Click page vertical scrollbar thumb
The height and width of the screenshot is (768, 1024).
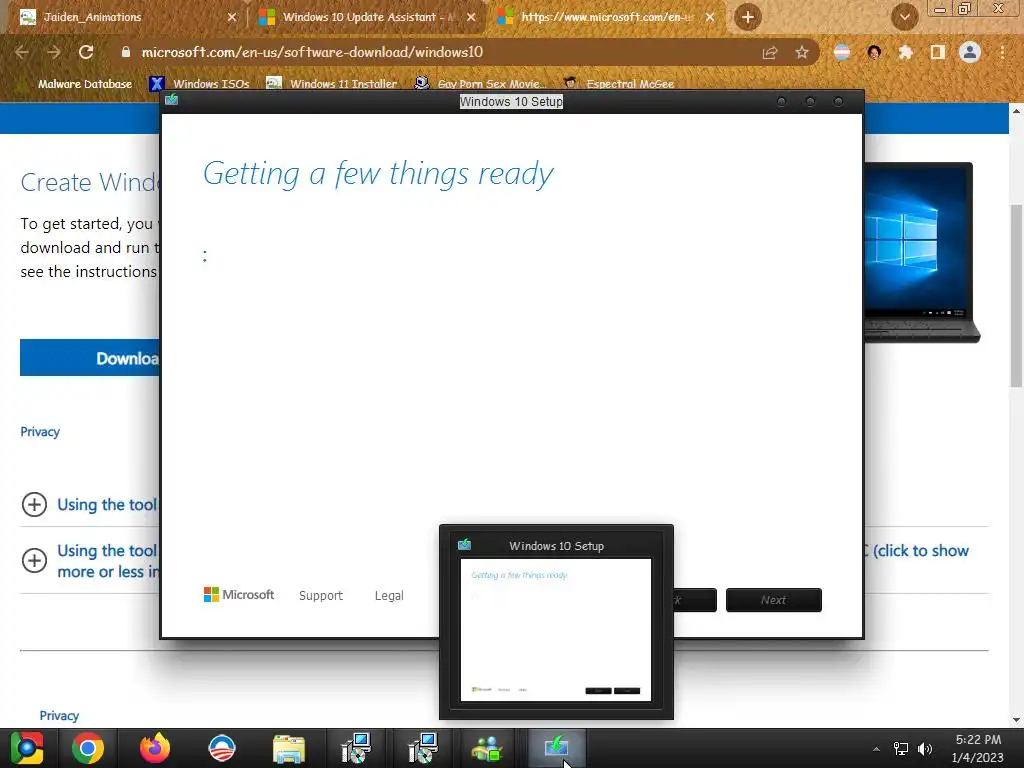point(1016,296)
